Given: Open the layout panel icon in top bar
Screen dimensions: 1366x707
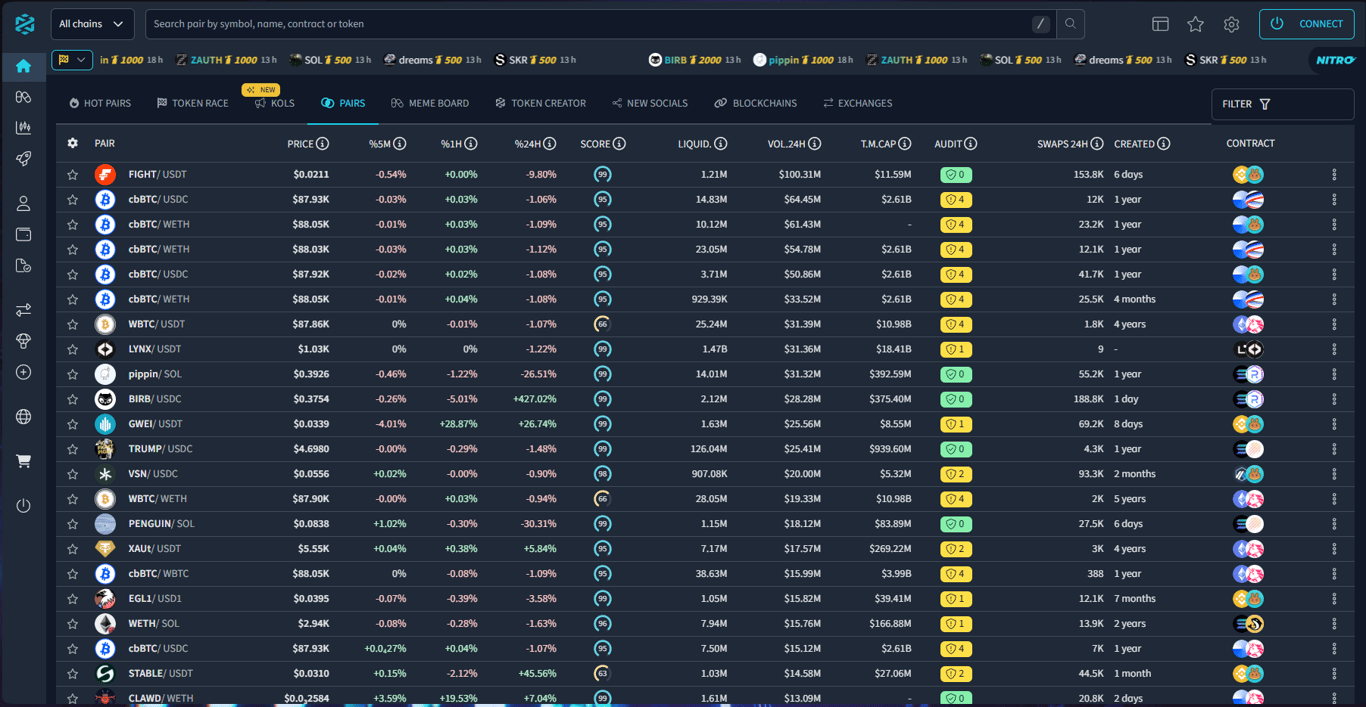Looking at the screenshot, I should click(1160, 24).
